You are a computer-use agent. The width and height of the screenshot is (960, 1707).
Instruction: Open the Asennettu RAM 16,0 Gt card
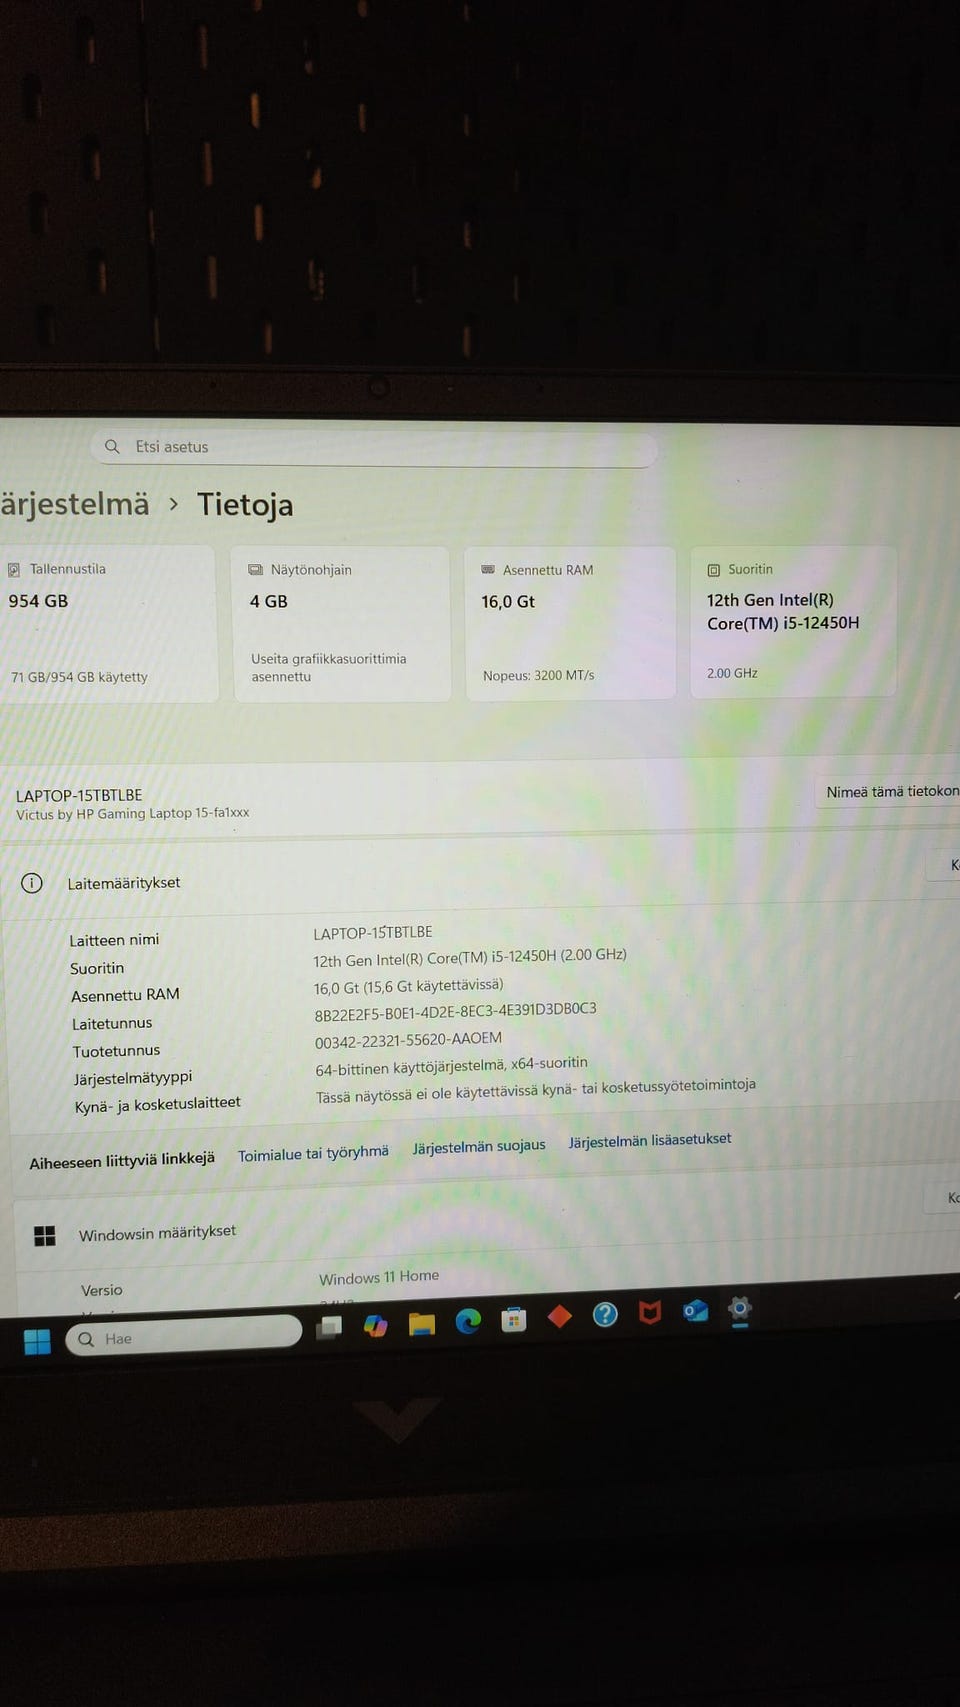570,622
